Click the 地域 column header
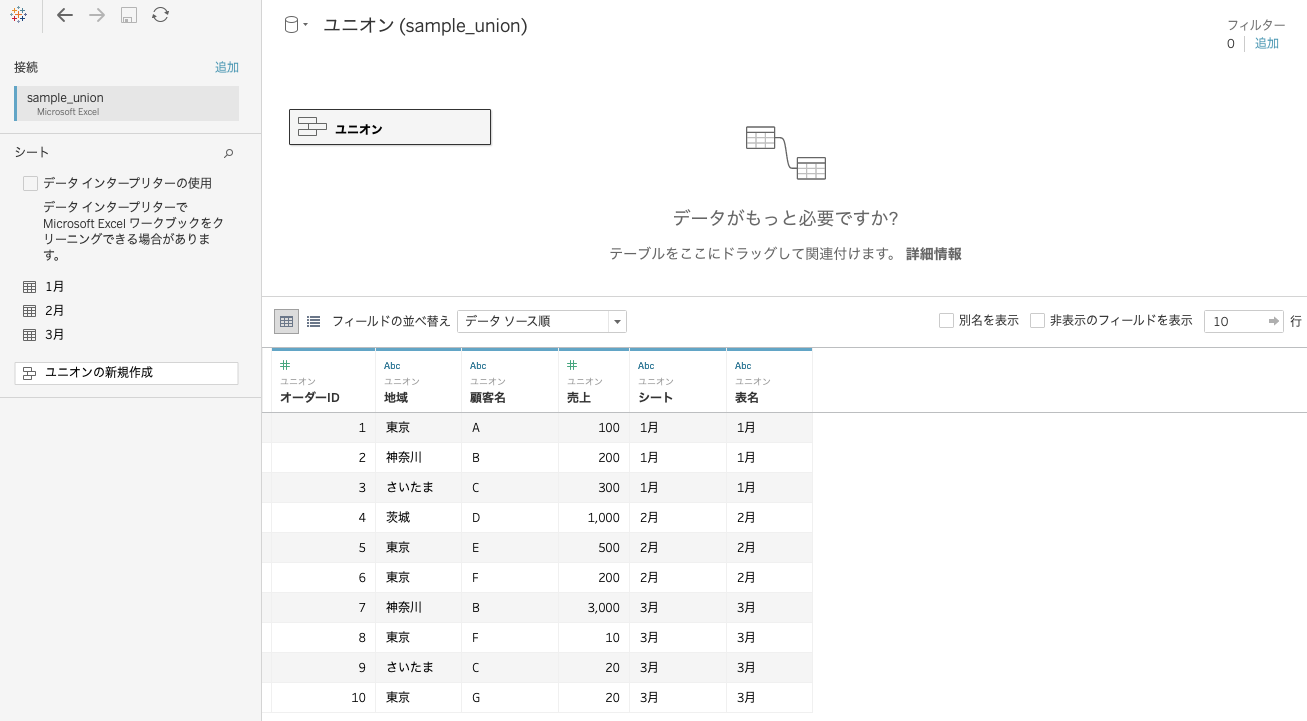This screenshot has width=1307, height=721. 418,381
